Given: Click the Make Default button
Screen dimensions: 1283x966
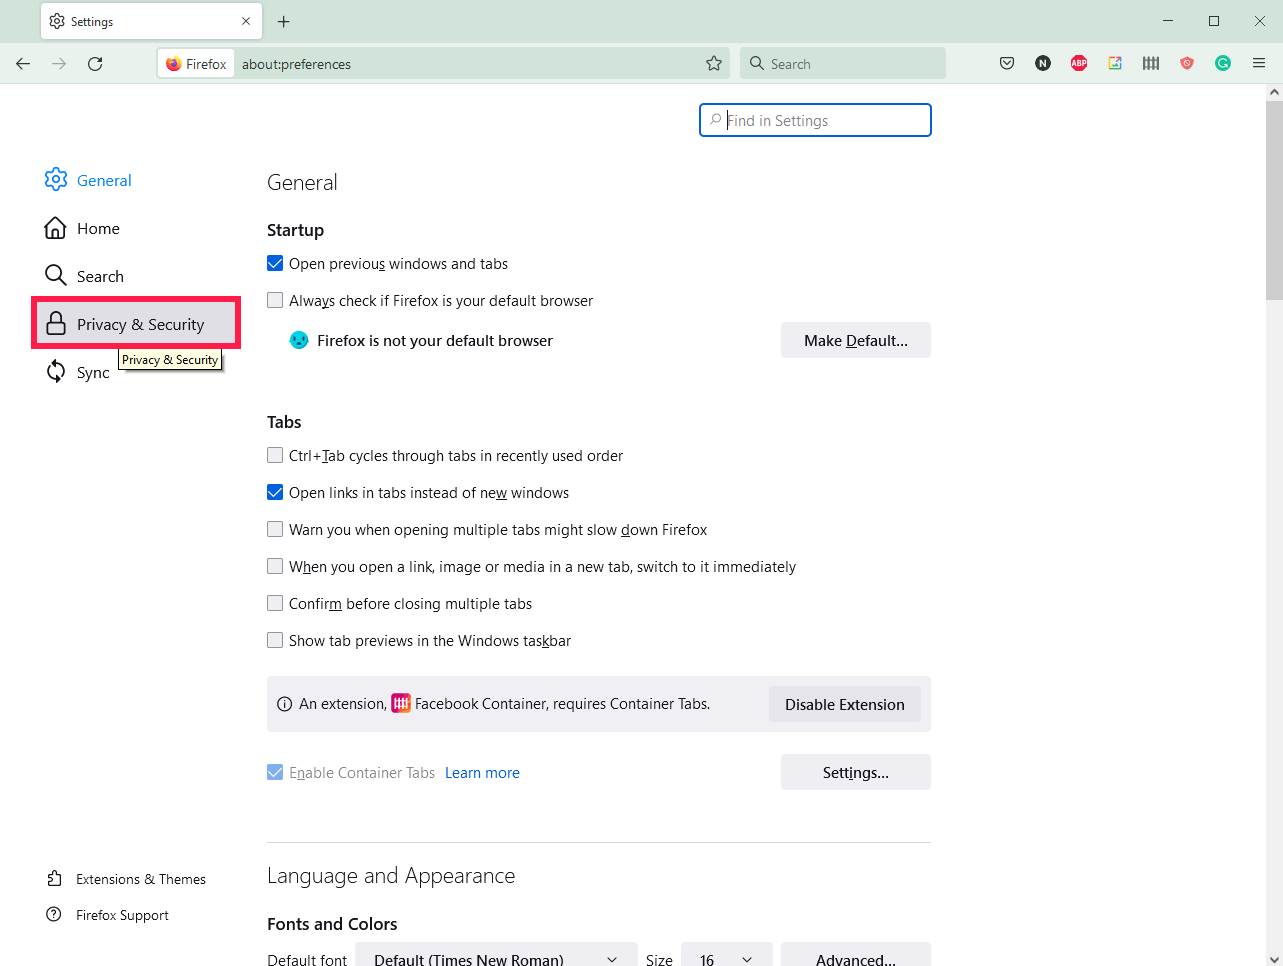Looking at the screenshot, I should [x=855, y=340].
